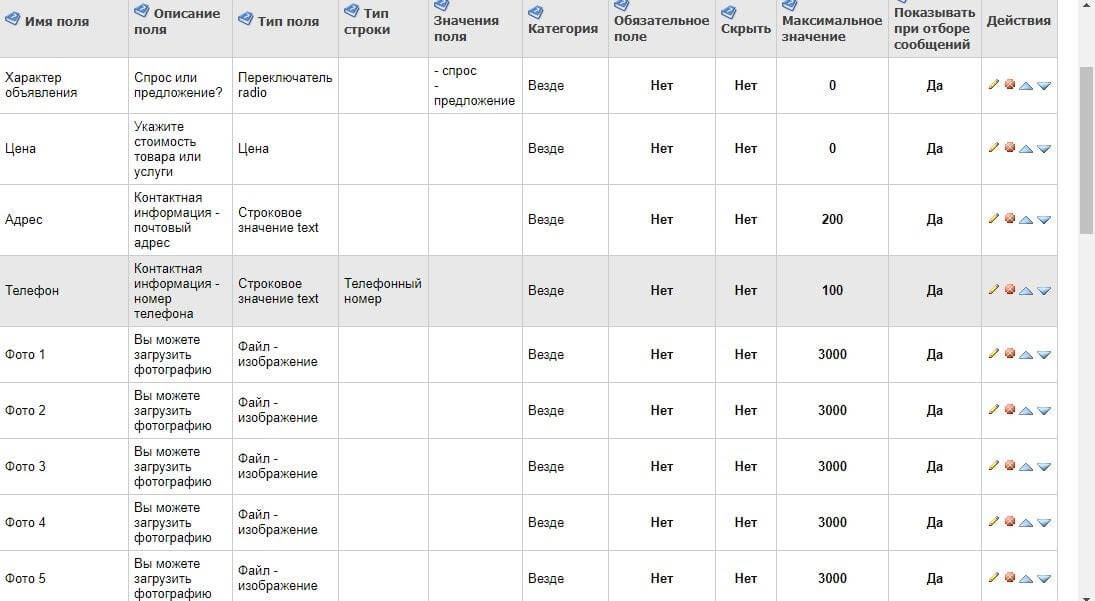
Task: Move the Адрес field down
Action: [1044, 220]
